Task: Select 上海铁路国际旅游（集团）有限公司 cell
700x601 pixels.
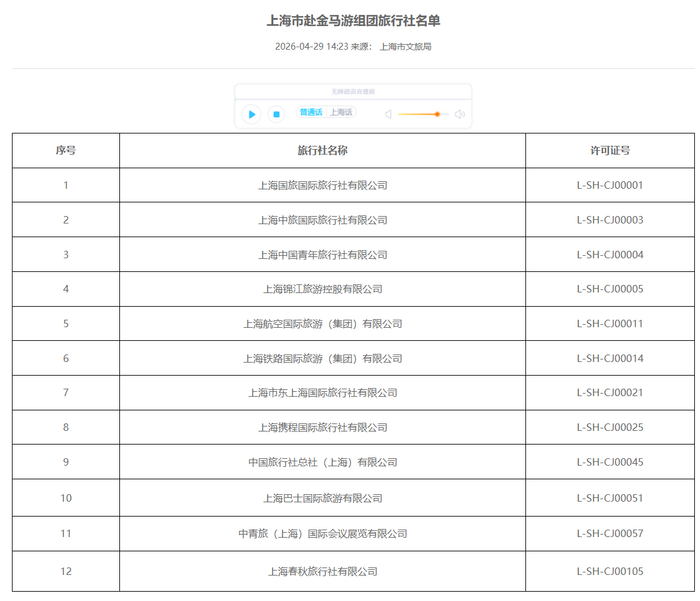Action: click(x=322, y=358)
